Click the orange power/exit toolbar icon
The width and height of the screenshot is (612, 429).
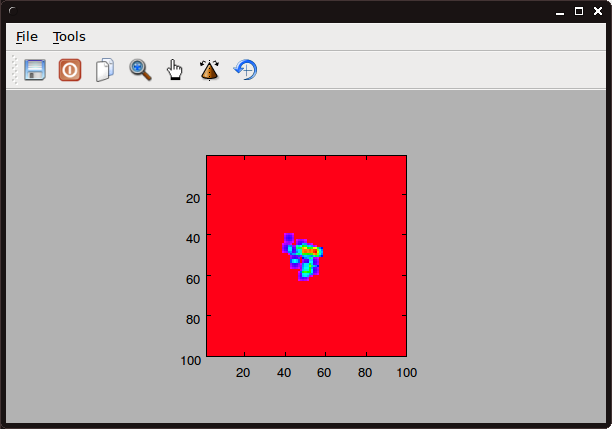70,70
